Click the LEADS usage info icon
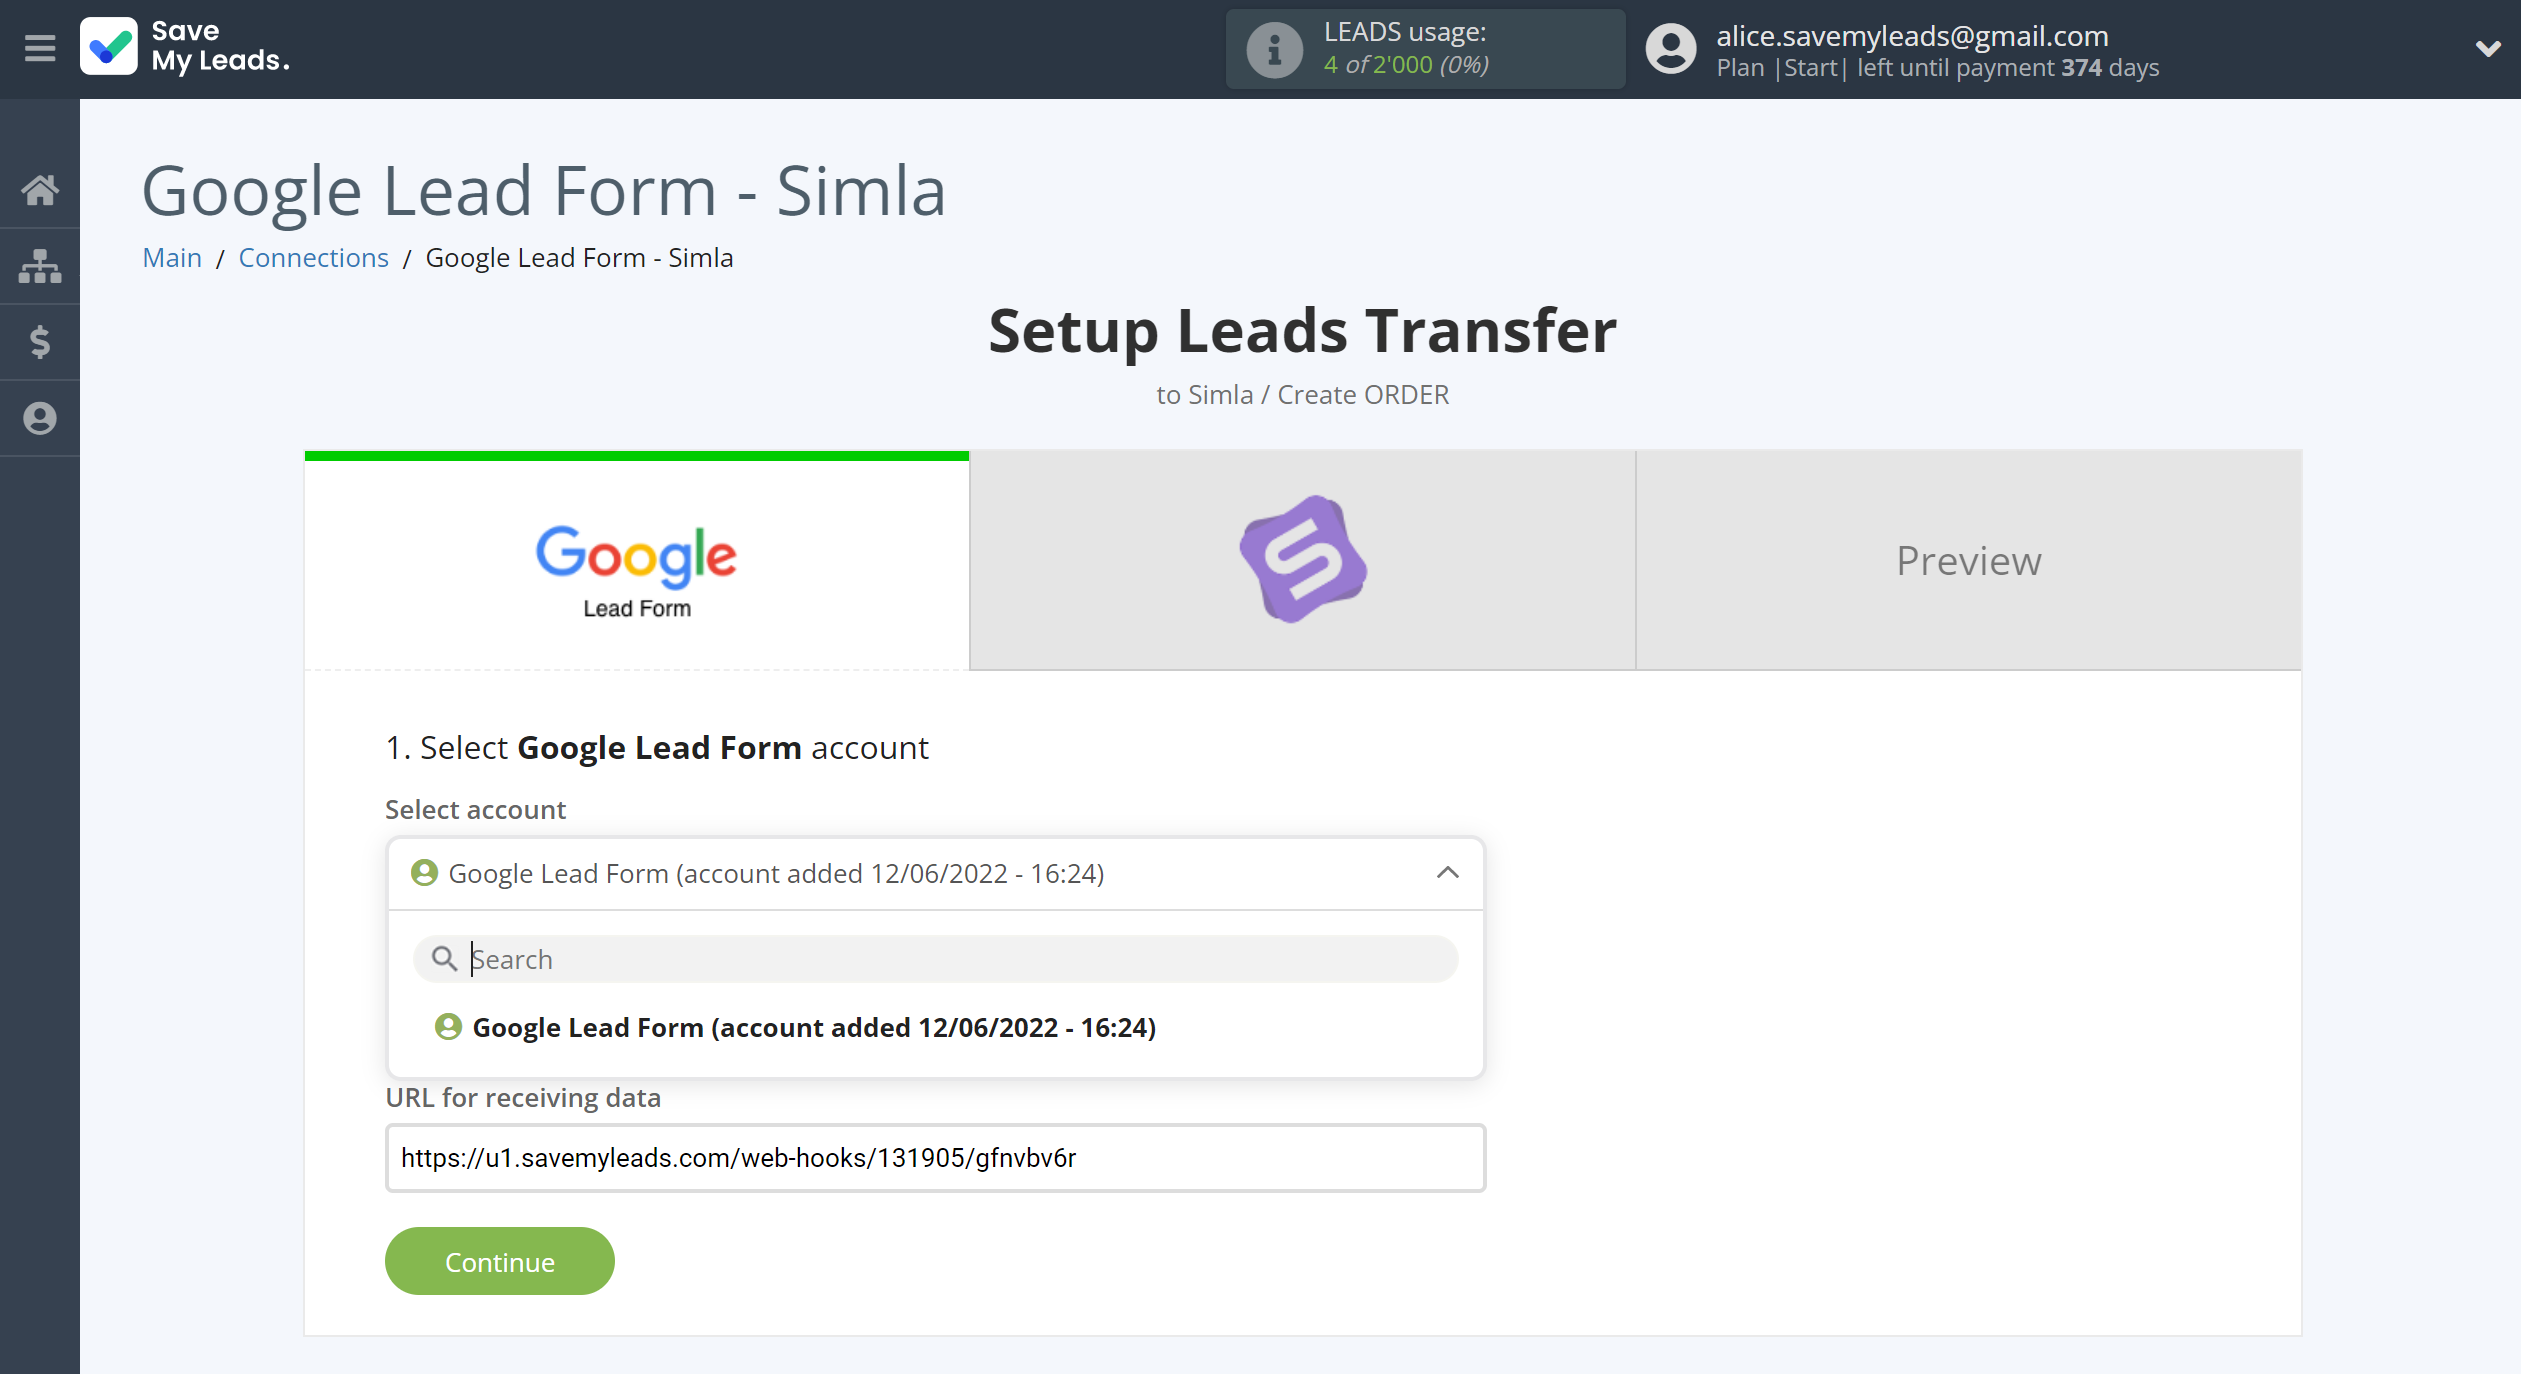Image resolution: width=2521 pixels, height=1374 pixels. click(1274, 49)
